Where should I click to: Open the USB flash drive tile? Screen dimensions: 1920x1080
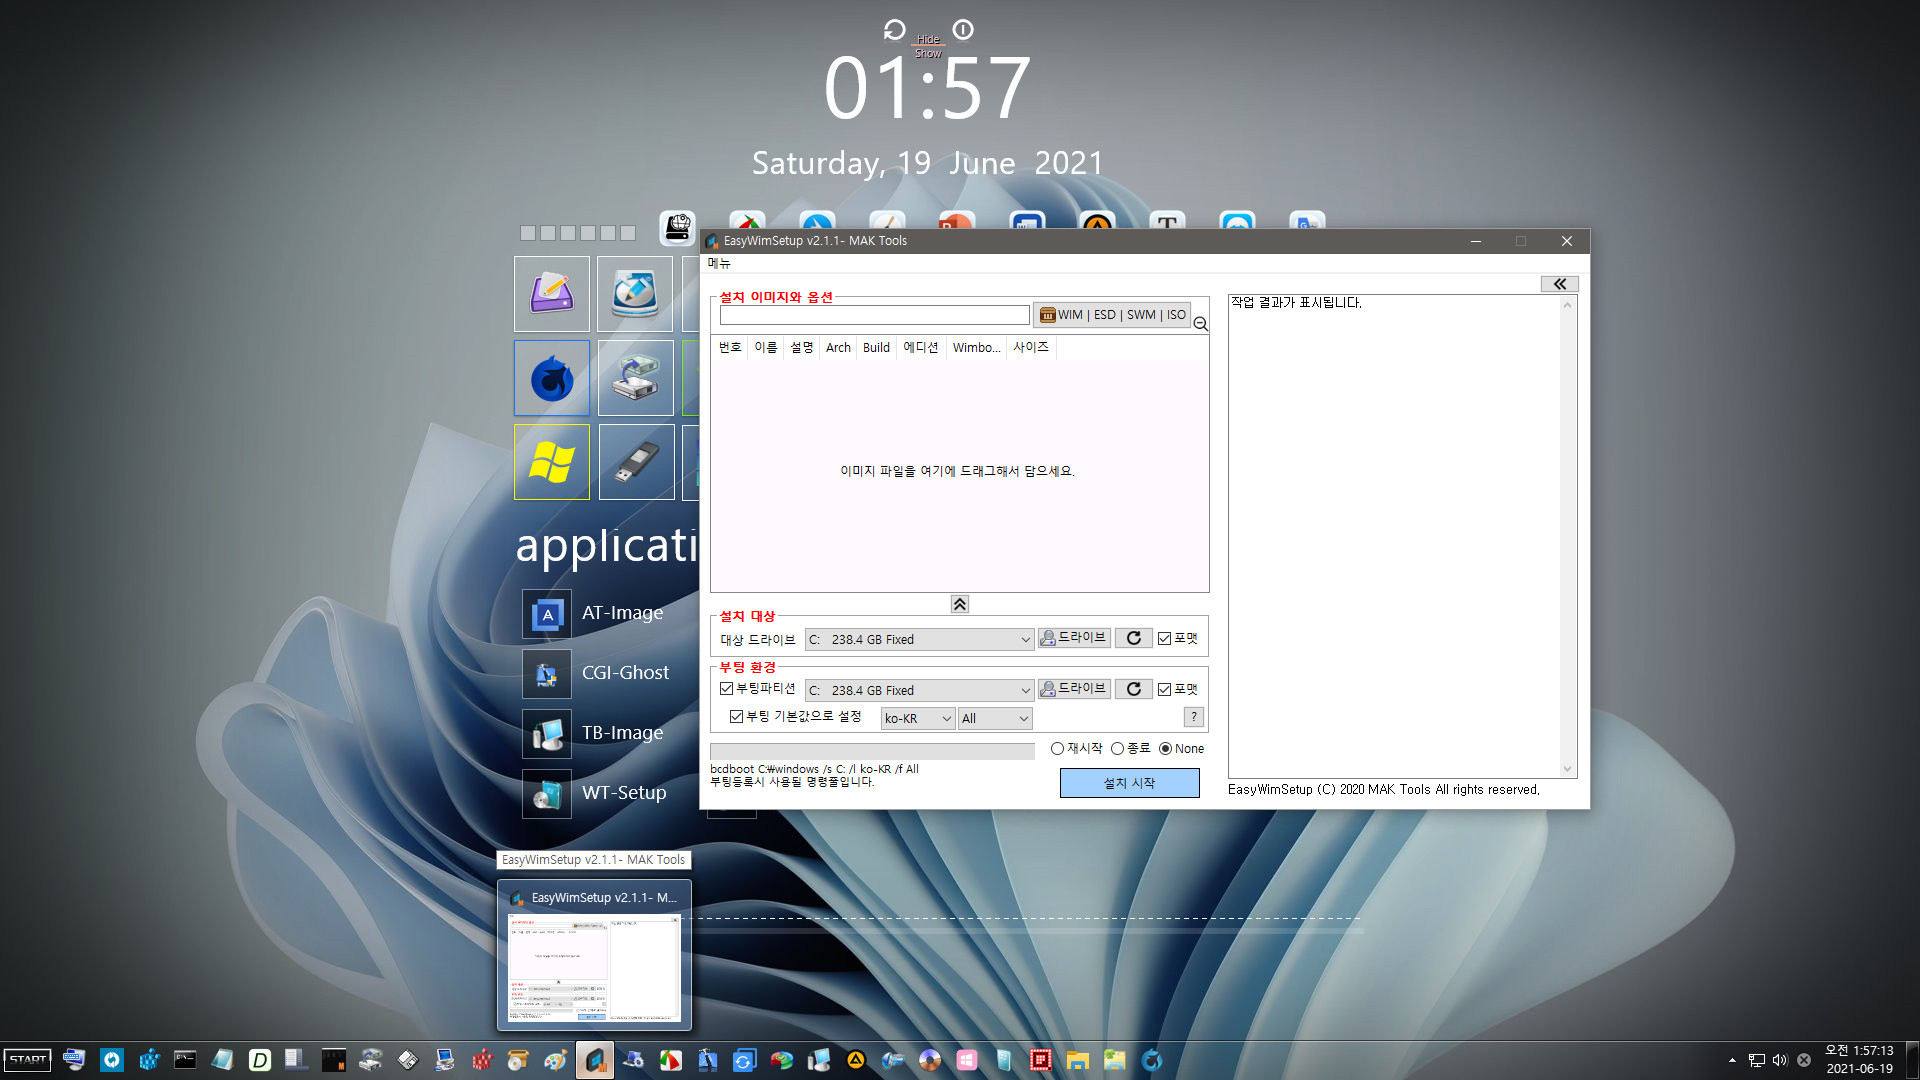[x=637, y=462]
